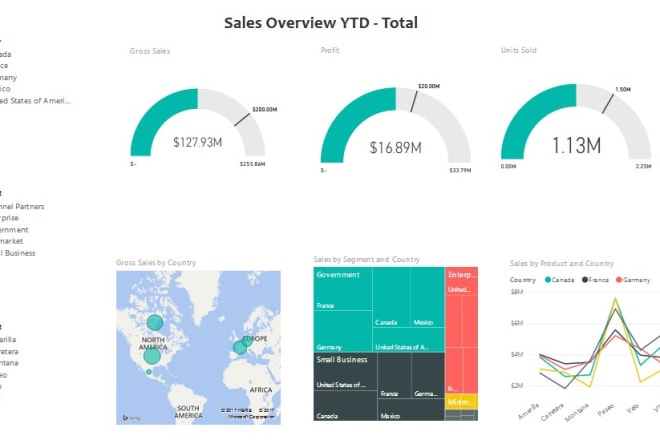Select Small Business Germany treemap cell
Screen dimensions: 660x440
point(428,376)
